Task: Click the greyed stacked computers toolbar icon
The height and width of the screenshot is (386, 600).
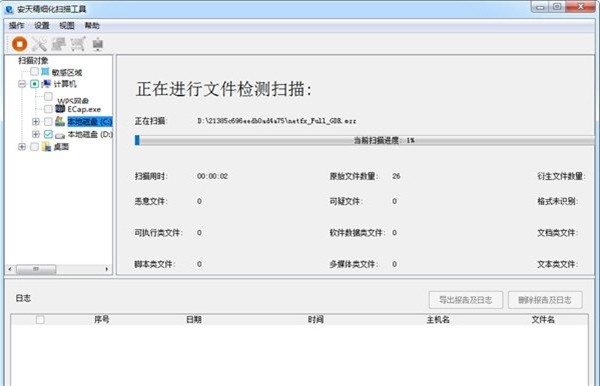Action: coord(59,44)
